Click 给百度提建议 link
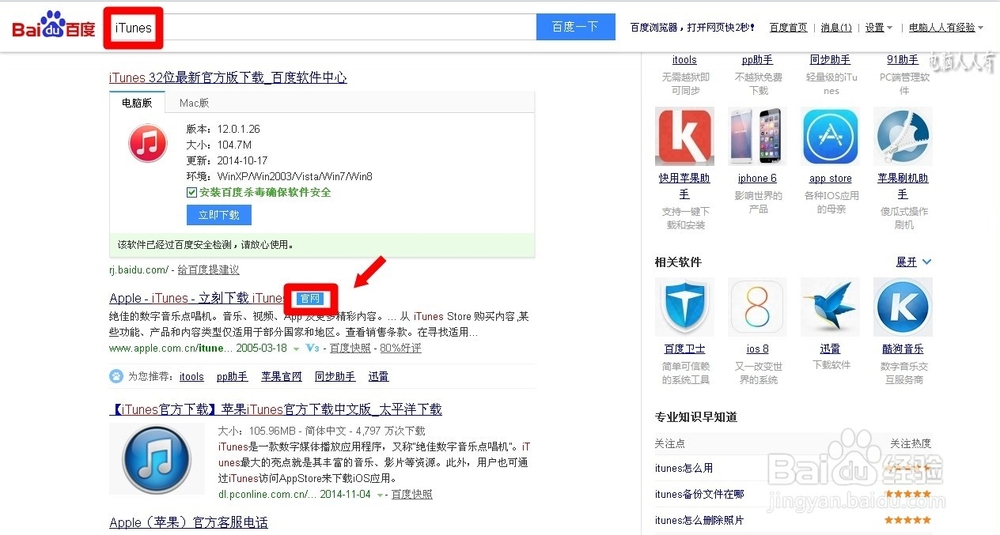 point(208,270)
